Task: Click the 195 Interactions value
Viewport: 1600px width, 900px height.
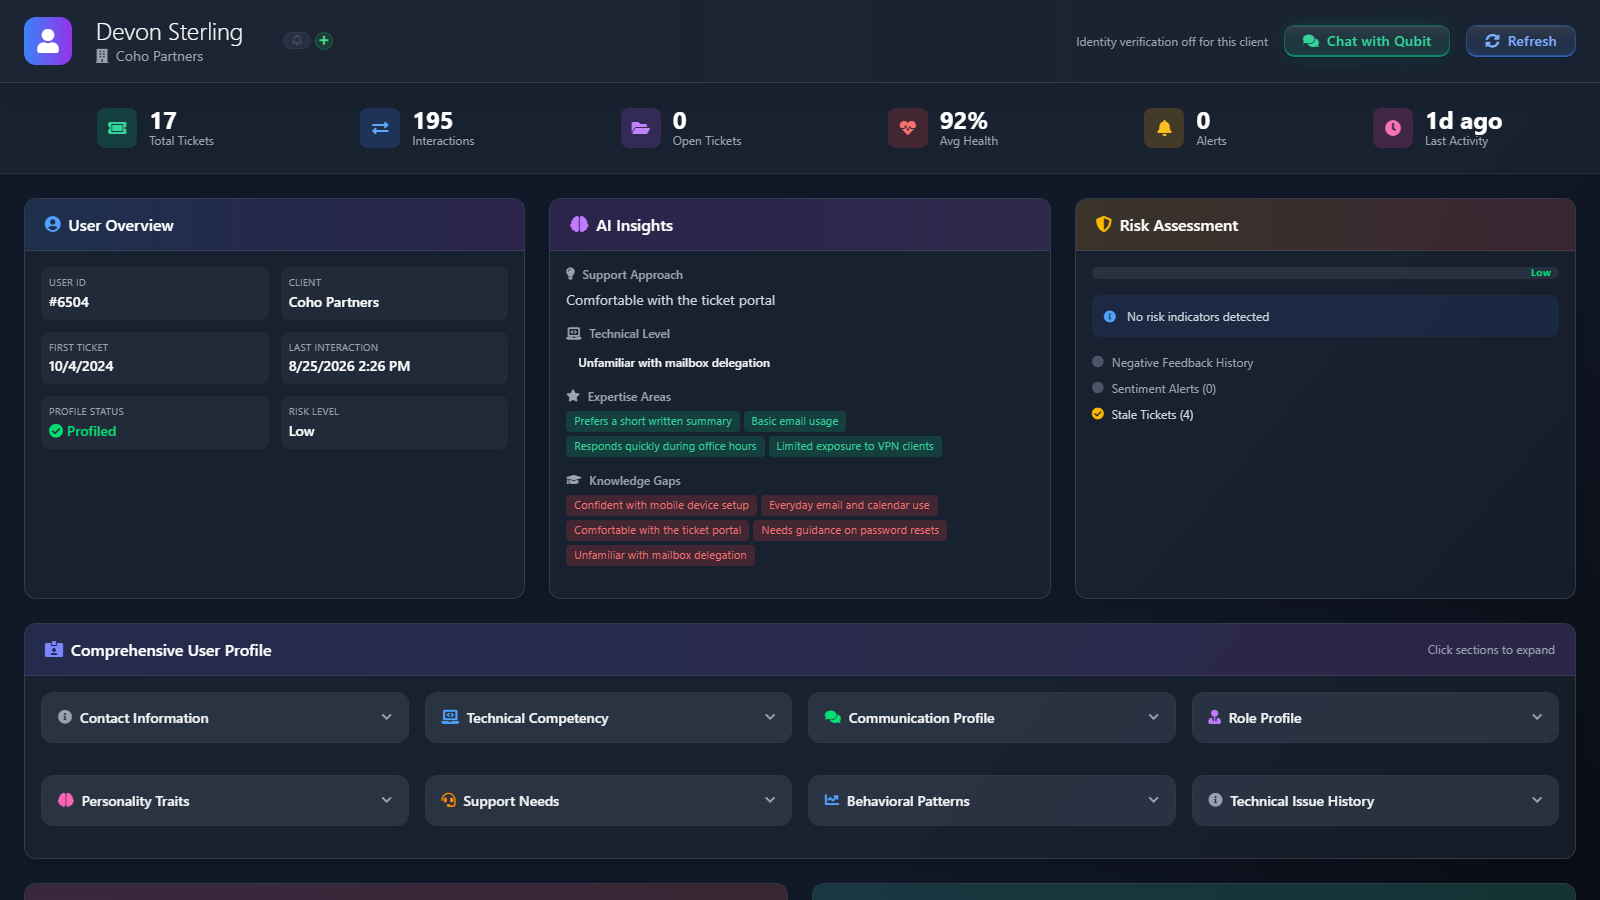Action: coord(433,121)
